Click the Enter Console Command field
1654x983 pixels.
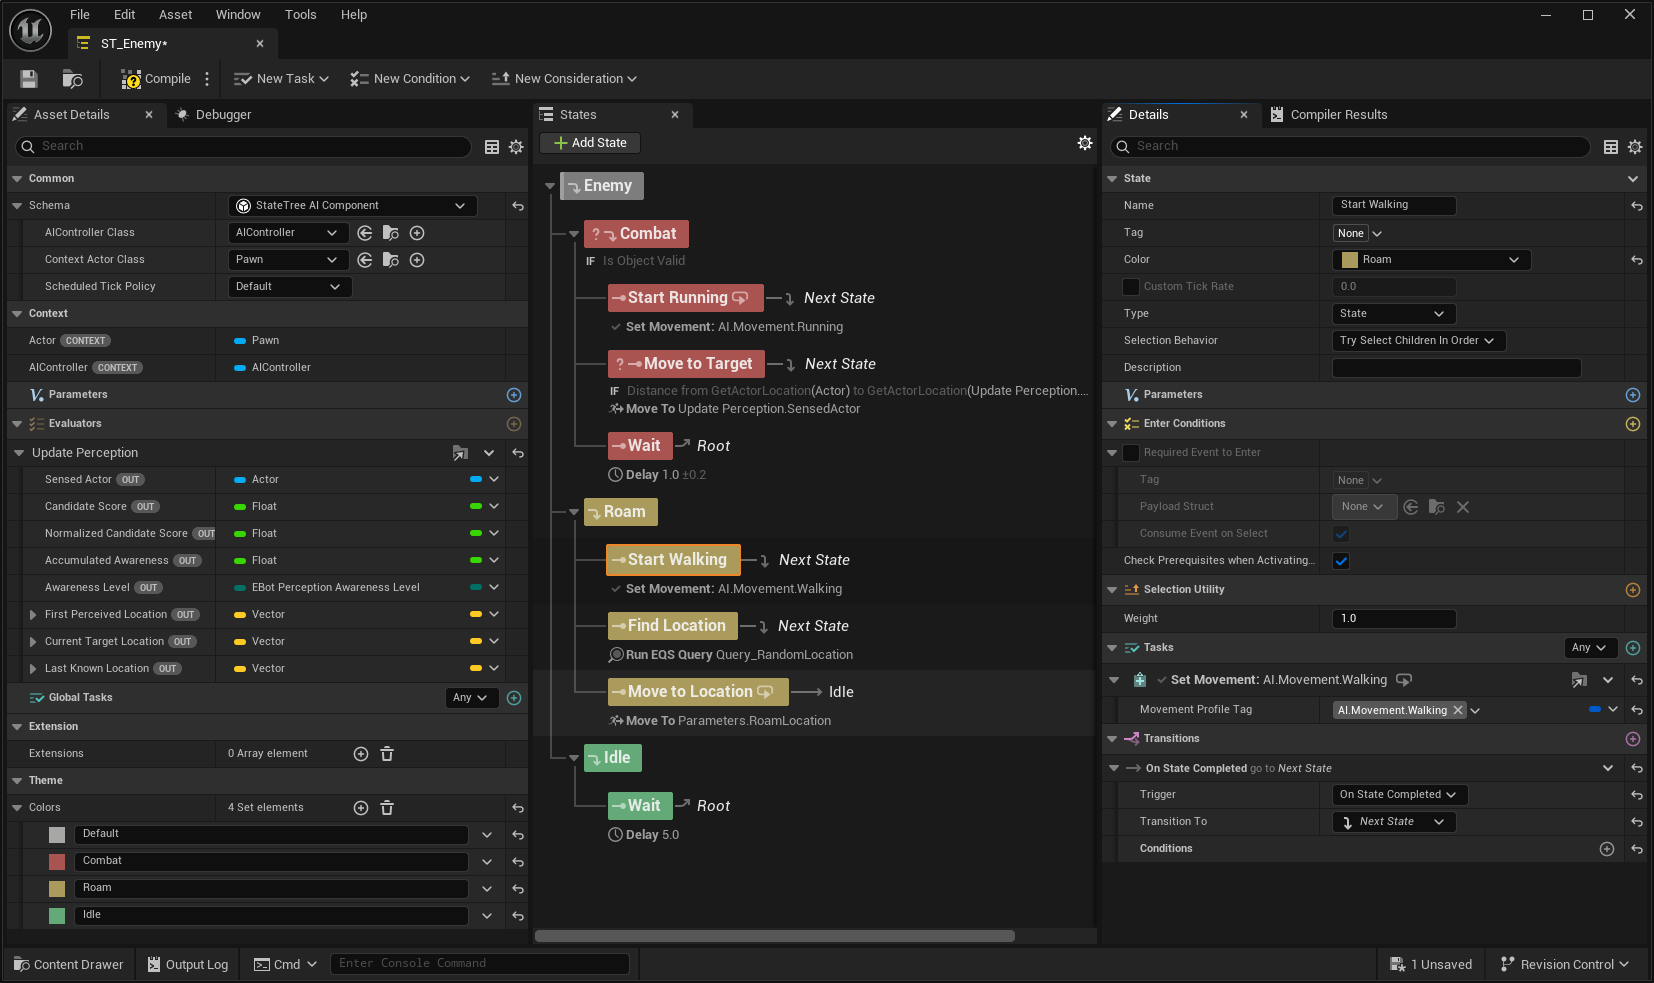[x=480, y=963]
